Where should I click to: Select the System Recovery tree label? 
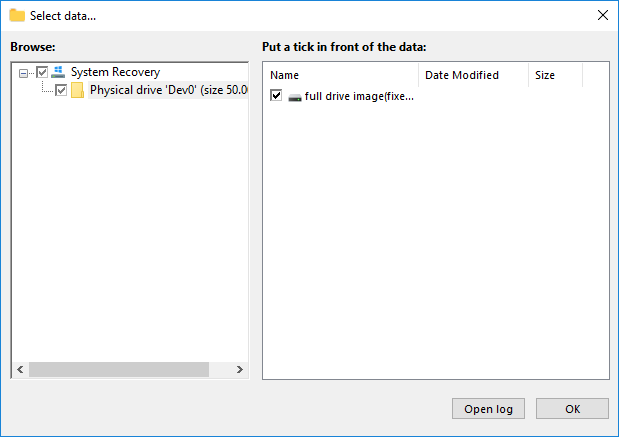pos(115,72)
